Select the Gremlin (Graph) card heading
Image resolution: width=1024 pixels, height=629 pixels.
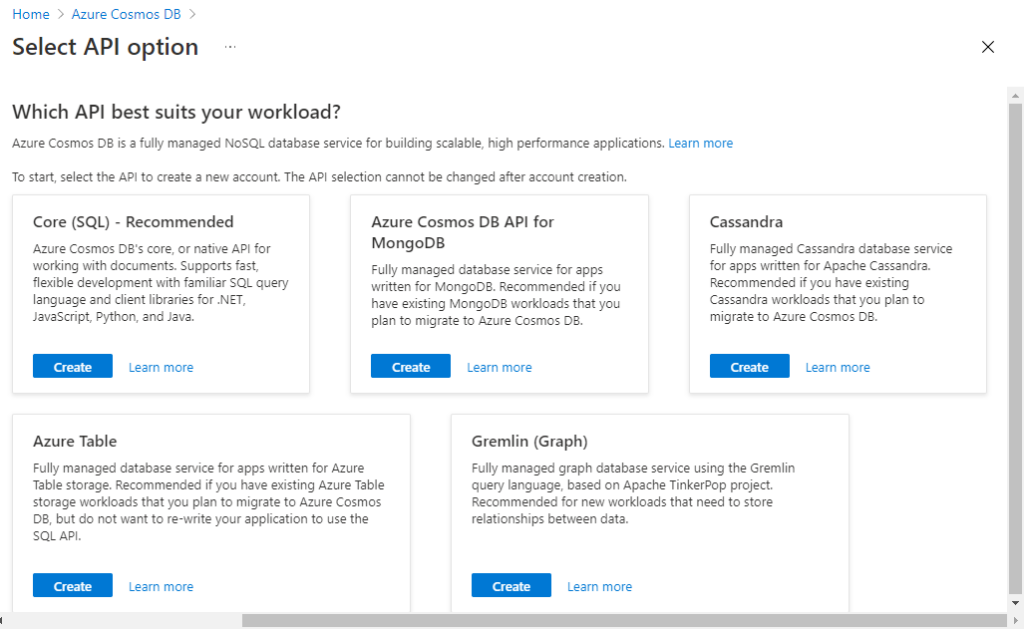pyautogui.click(x=529, y=441)
